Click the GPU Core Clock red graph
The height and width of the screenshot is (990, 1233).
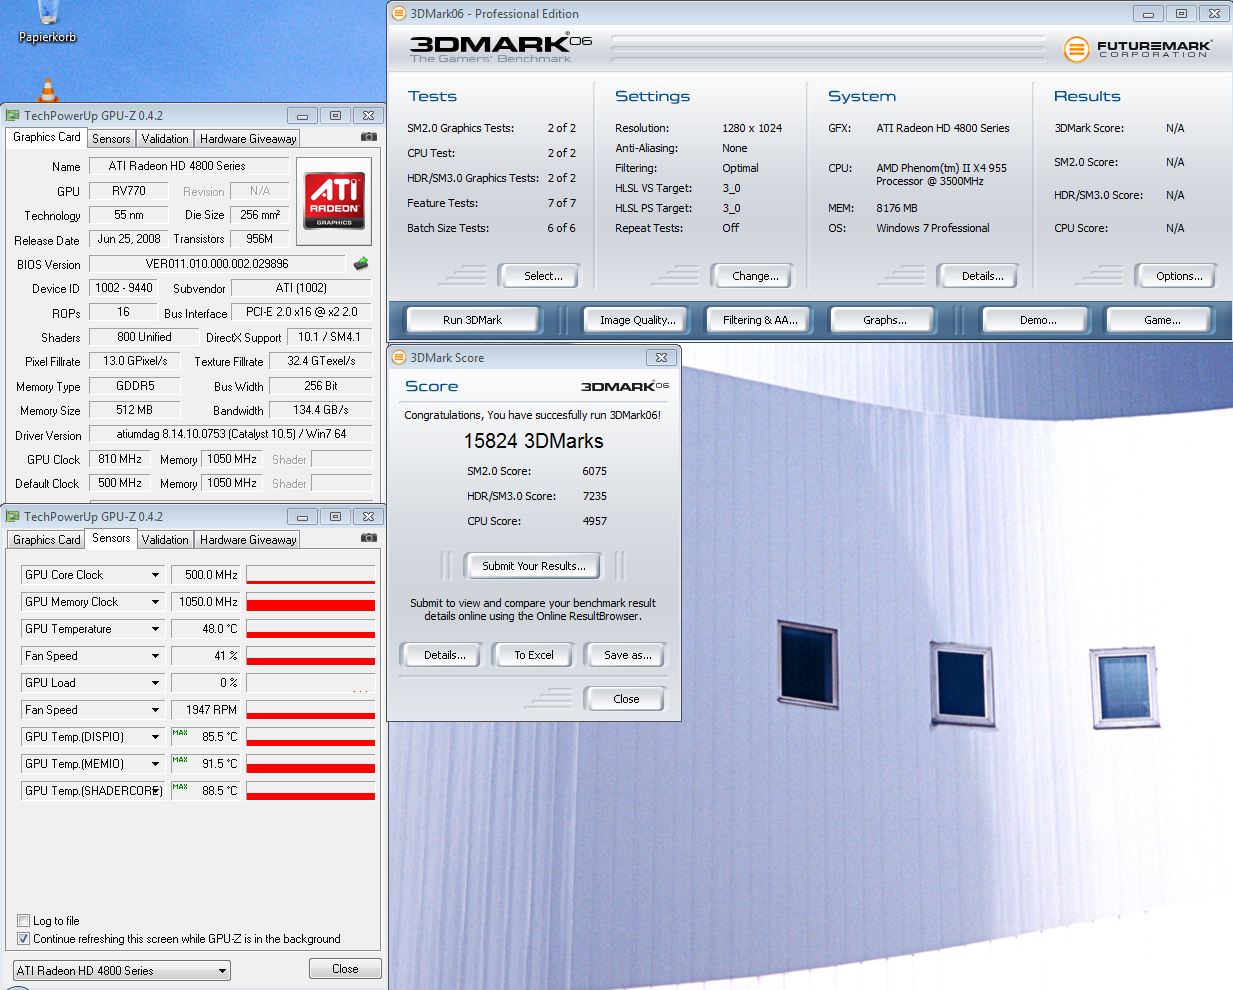click(x=311, y=575)
